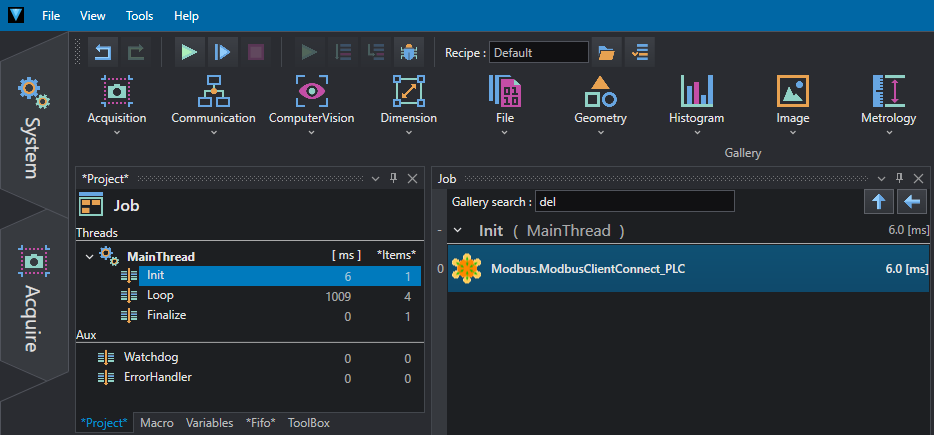Open the Acquire side tab

[34, 300]
